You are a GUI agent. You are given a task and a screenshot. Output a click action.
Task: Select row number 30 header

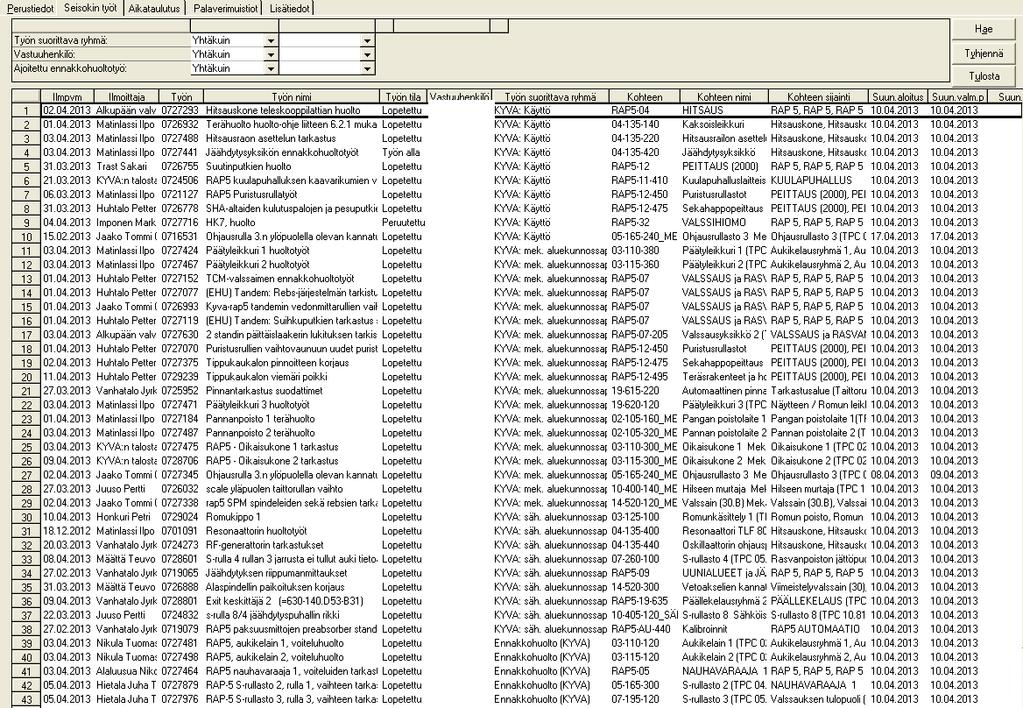coord(27,517)
